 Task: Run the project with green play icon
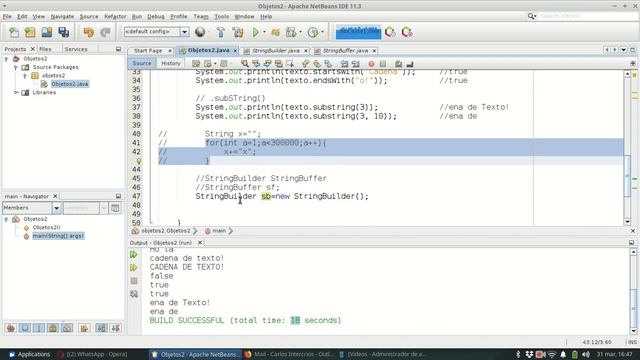(256, 32)
